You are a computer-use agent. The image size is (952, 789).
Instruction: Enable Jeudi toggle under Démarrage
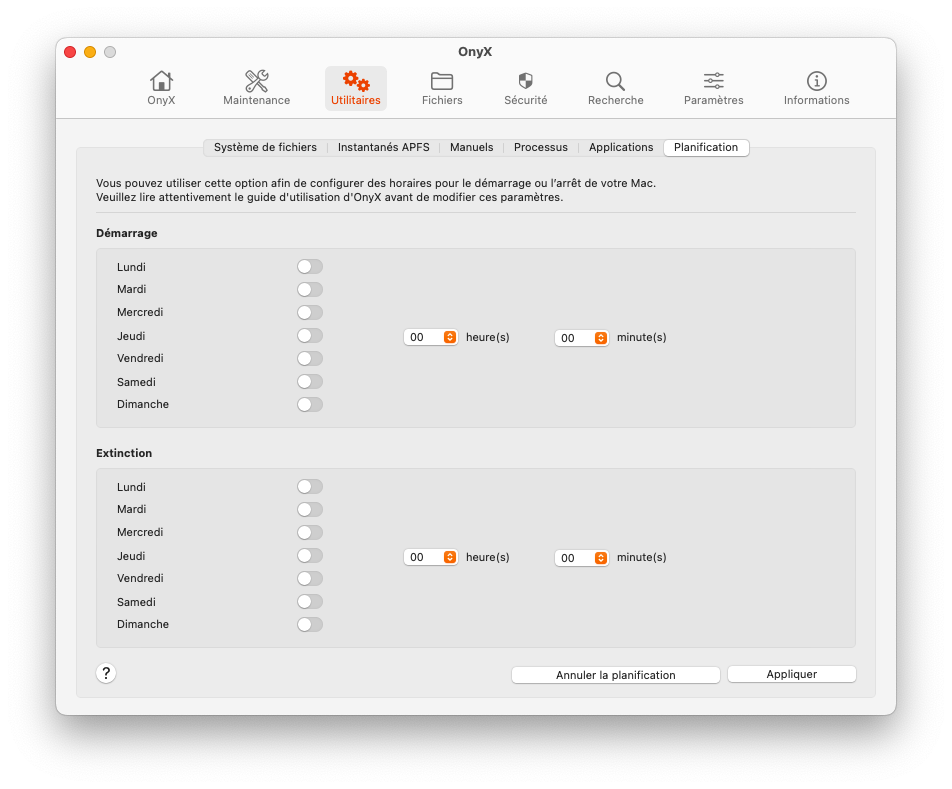[x=310, y=336]
